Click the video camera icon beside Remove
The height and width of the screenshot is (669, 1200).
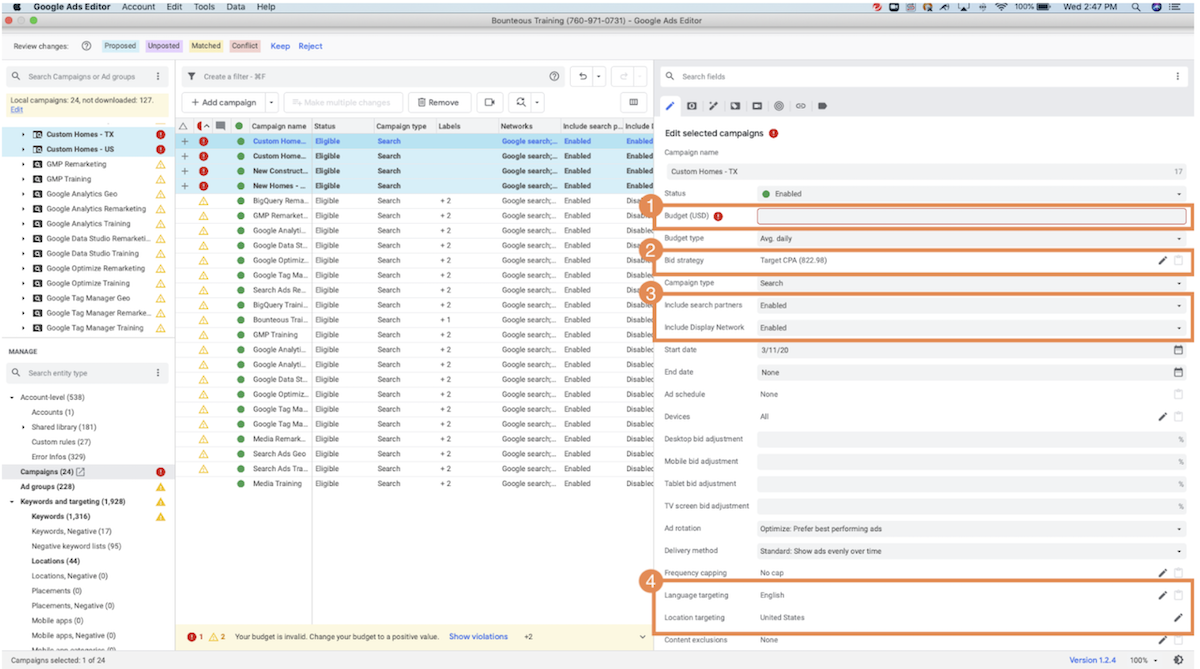[x=489, y=102]
